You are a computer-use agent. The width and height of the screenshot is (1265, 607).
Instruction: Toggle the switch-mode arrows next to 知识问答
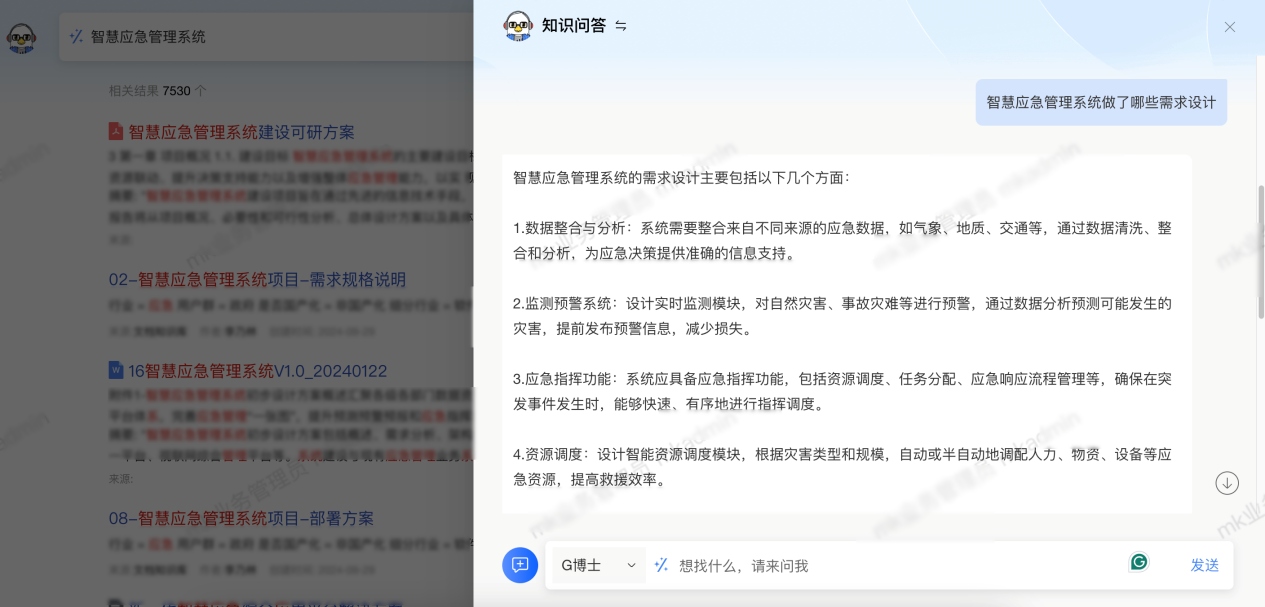point(621,26)
